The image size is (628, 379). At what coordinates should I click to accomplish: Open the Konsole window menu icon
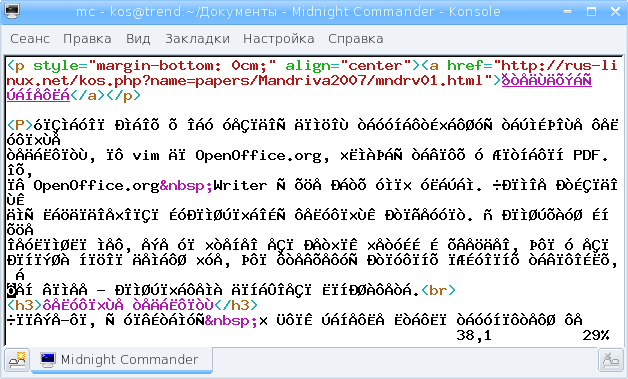click(x=12, y=11)
